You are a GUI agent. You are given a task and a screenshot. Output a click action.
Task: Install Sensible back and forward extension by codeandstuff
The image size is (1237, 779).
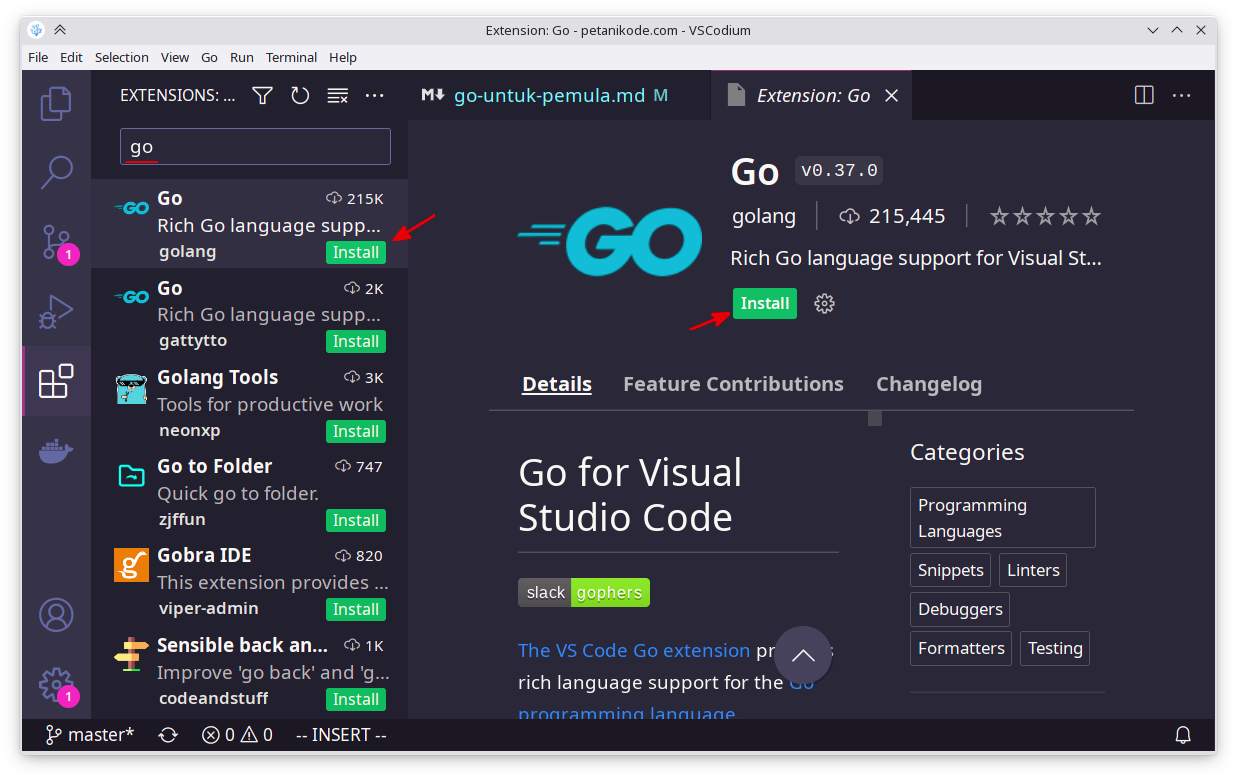point(356,699)
